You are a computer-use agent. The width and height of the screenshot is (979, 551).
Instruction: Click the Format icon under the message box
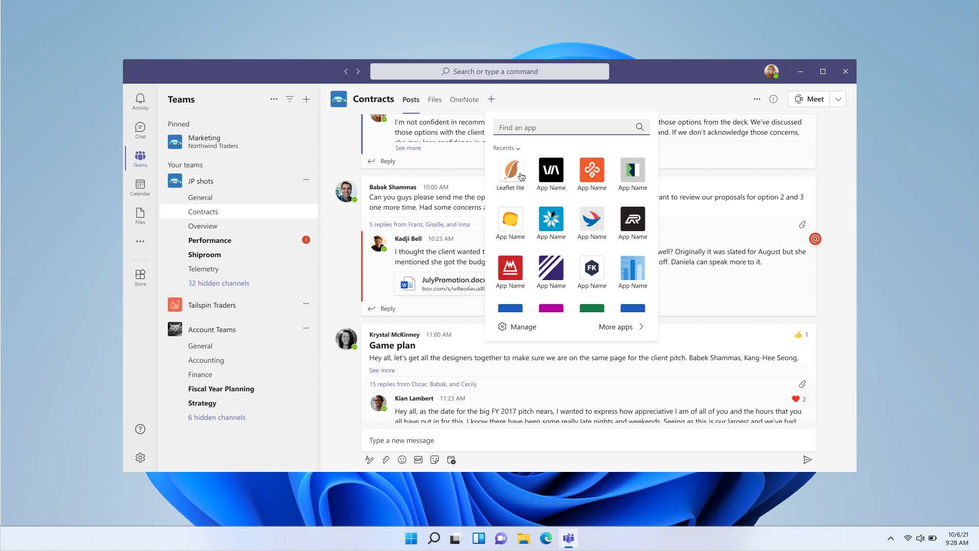(x=369, y=460)
